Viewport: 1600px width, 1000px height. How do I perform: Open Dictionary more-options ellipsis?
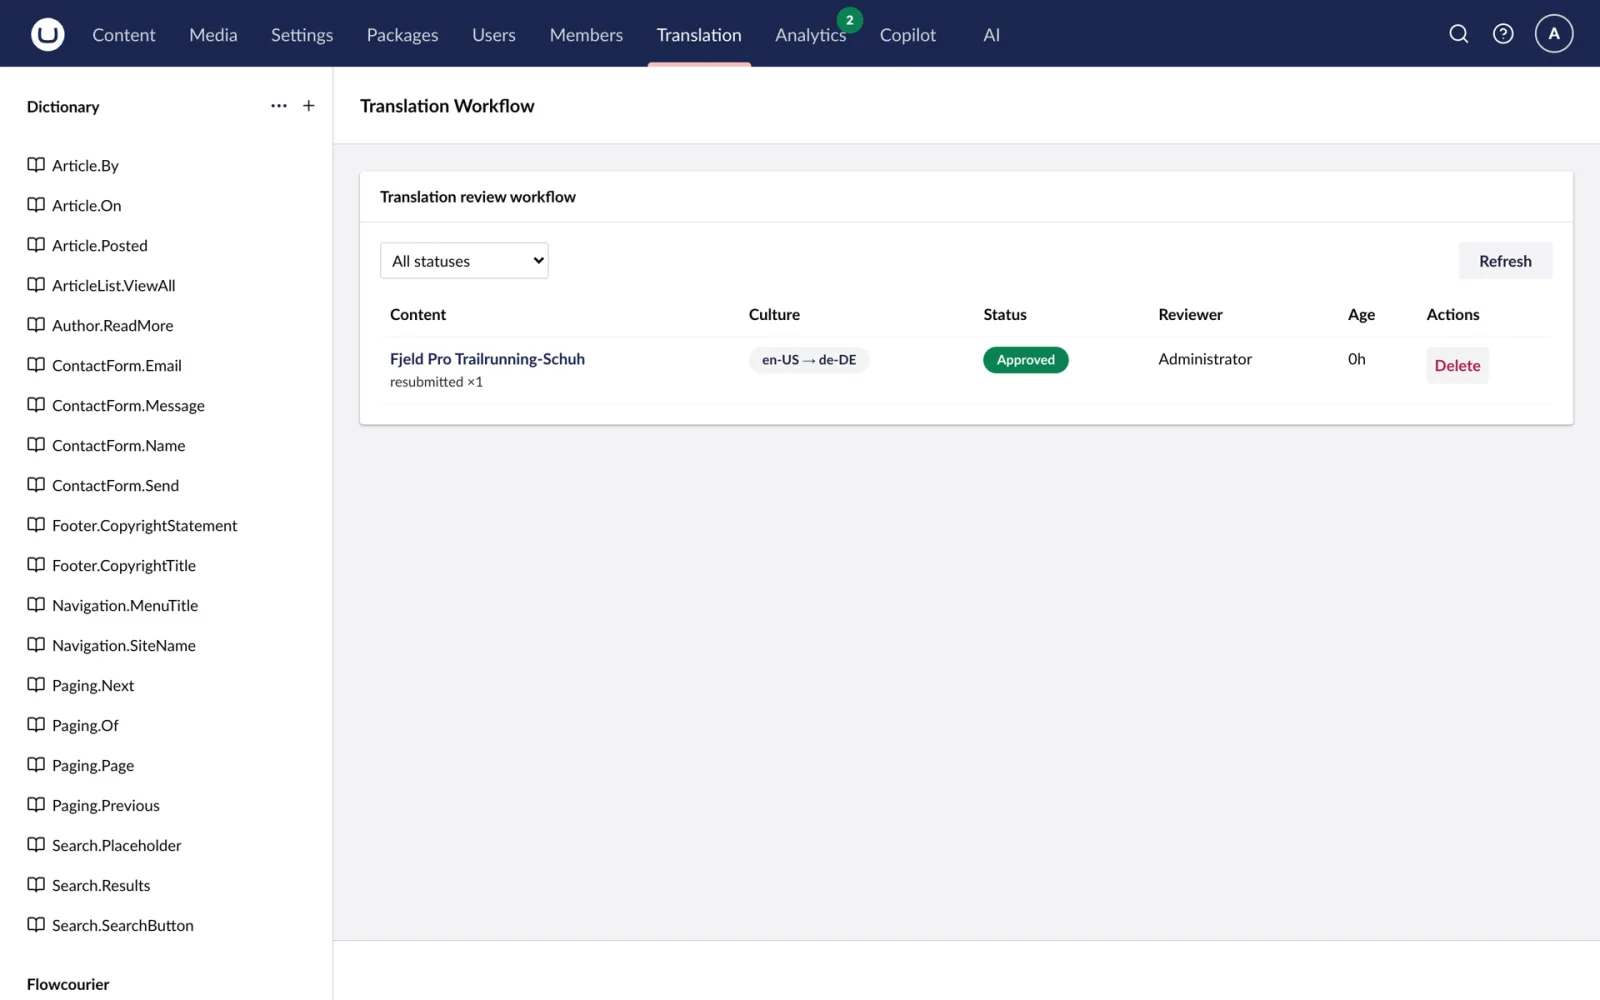(x=279, y=106)
